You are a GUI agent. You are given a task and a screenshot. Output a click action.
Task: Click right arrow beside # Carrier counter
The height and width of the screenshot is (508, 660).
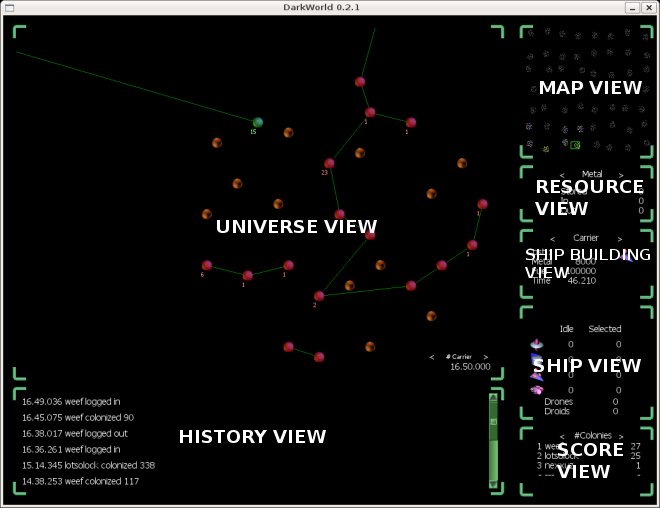[486, 357]
